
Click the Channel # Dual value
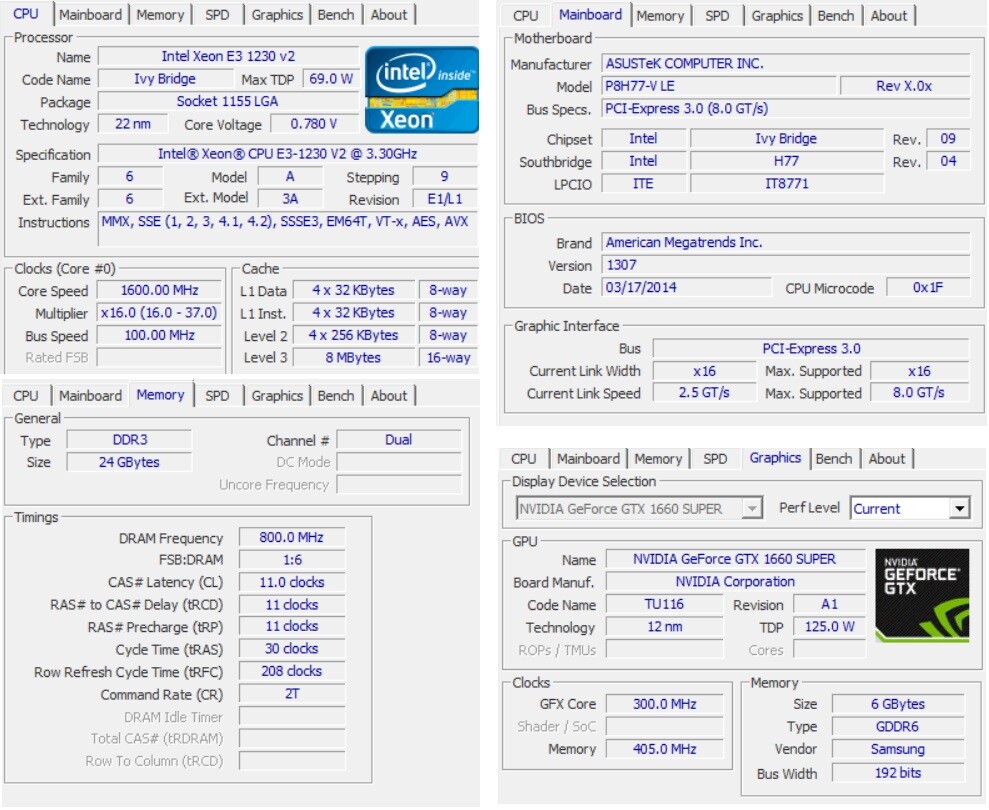point(399,440)
